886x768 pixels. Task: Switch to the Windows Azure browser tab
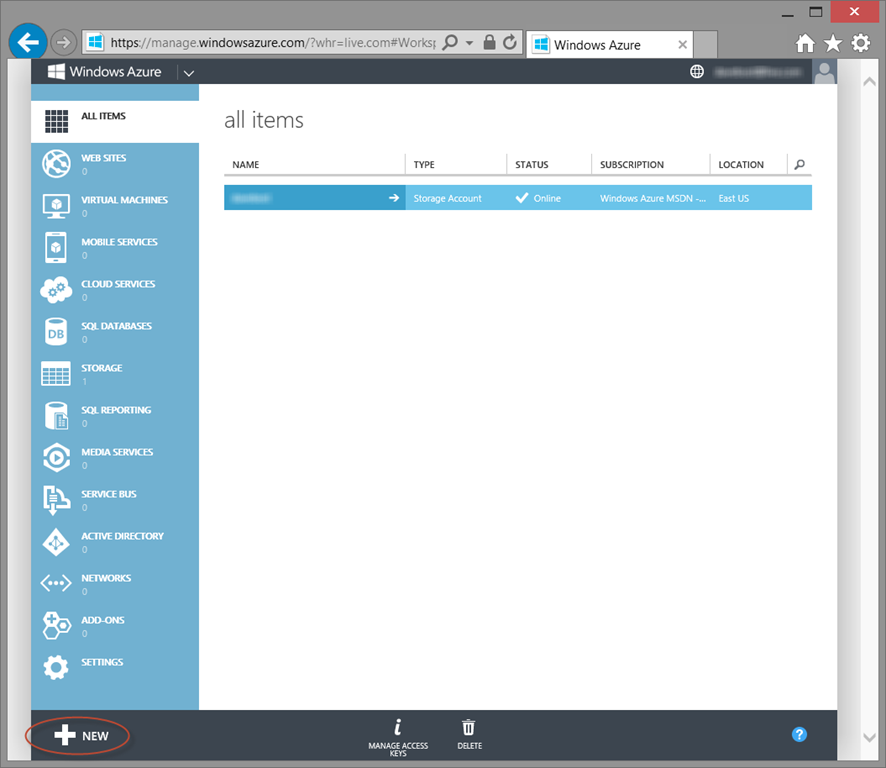(x=612, y=45)
